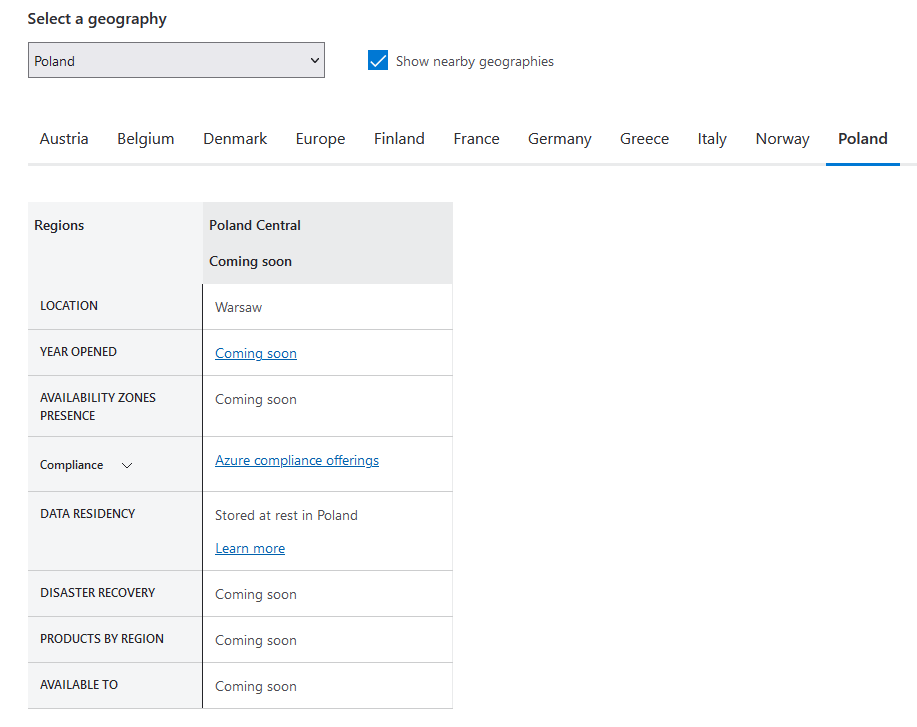Select the Greece tab
Image resolution: width=917 pixels, height=727 pixels.
point(644,139)
